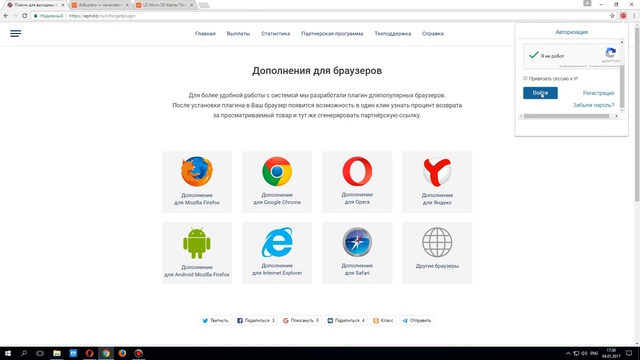Select the Mozilla Firefox add-on icon
Viewport: 640px width, 360px height.
(x=197, y=171)
